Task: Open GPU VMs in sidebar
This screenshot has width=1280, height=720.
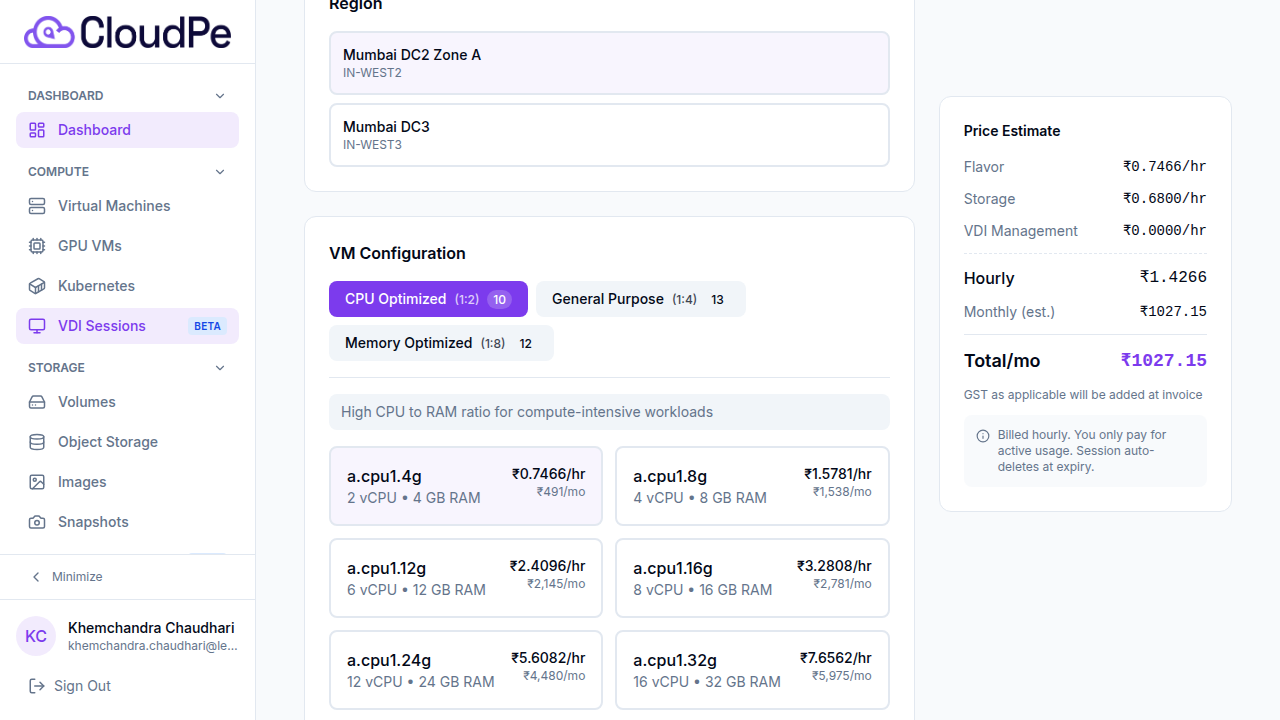Action: [127, 246]
